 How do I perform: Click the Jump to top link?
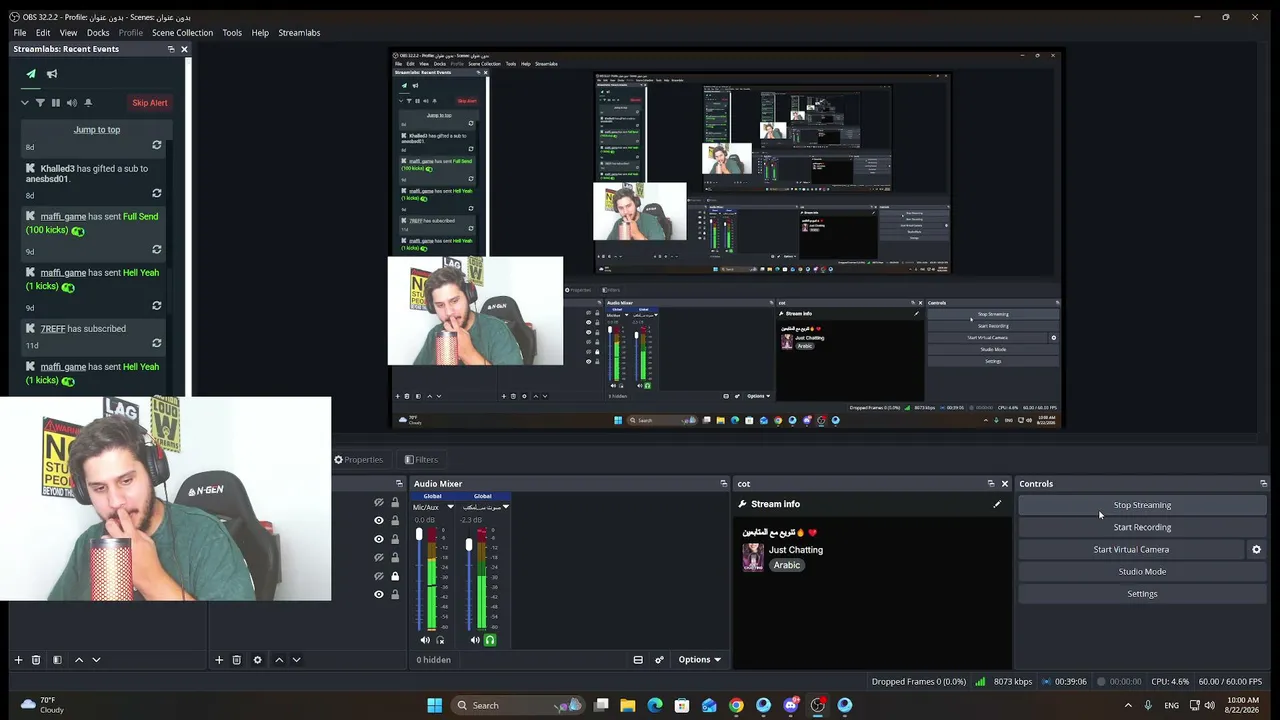click(97, 130)
